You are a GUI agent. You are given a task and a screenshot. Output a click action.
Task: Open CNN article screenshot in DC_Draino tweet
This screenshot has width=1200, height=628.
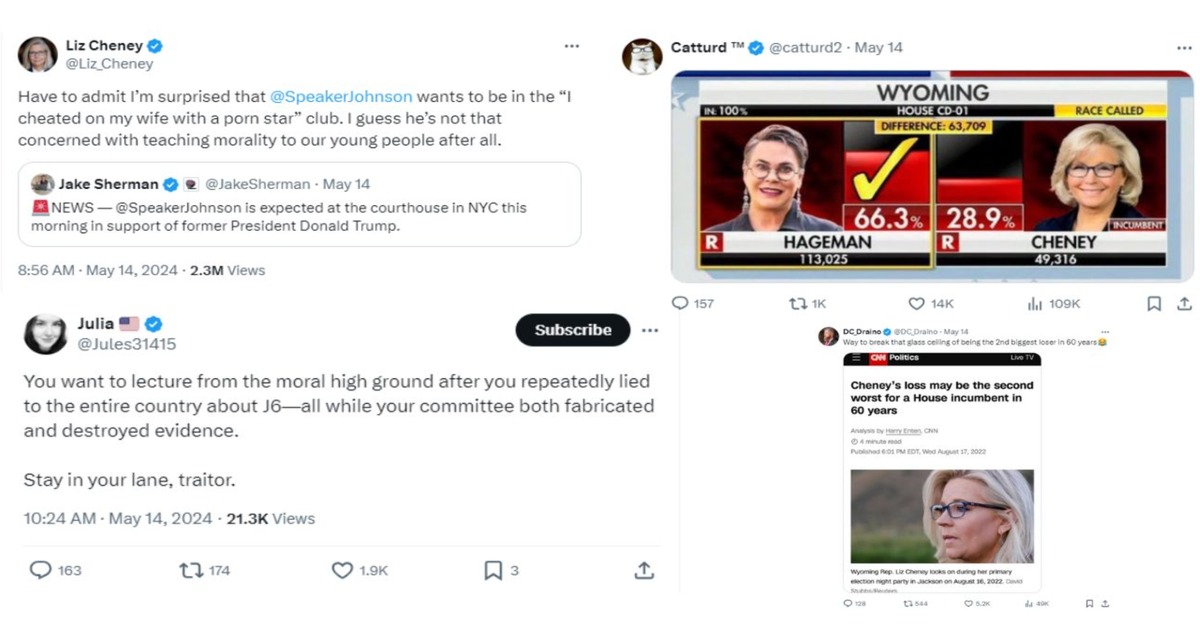tap(941, 472)
